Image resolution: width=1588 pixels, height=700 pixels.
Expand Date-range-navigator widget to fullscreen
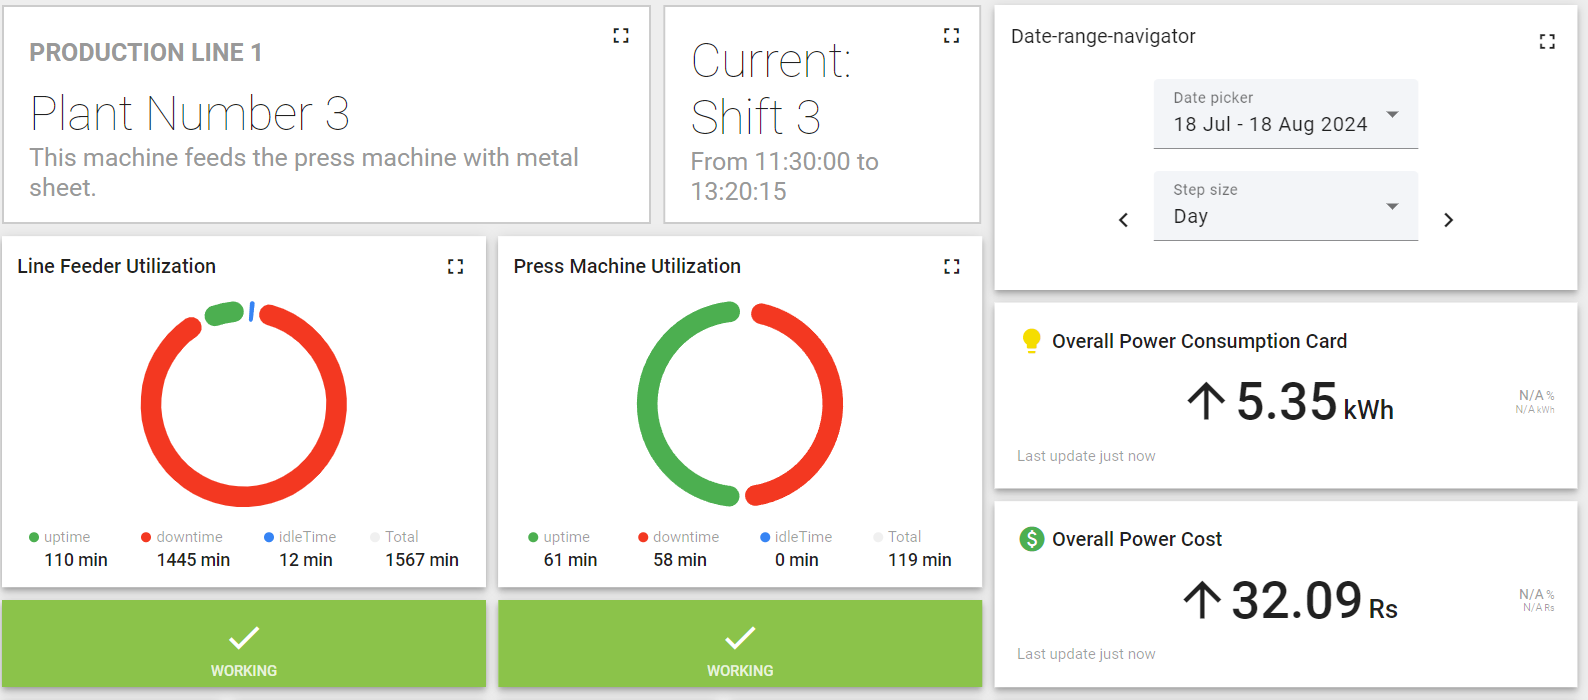click(1546, 42)
